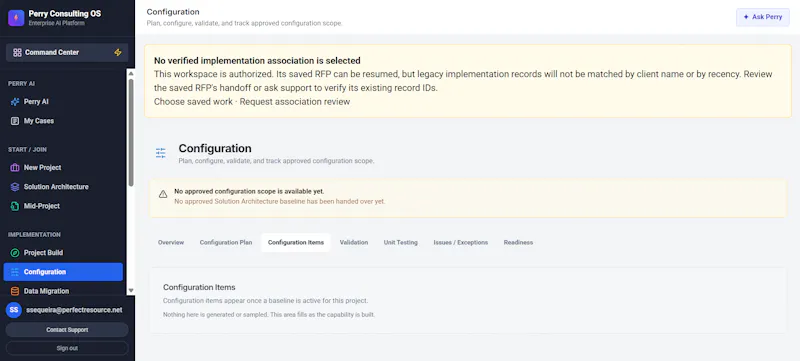Click the 'PERRY AI' sidebar section label
Image resolution: width=800 pixels, height=361 pixels.
coord(21,84)
